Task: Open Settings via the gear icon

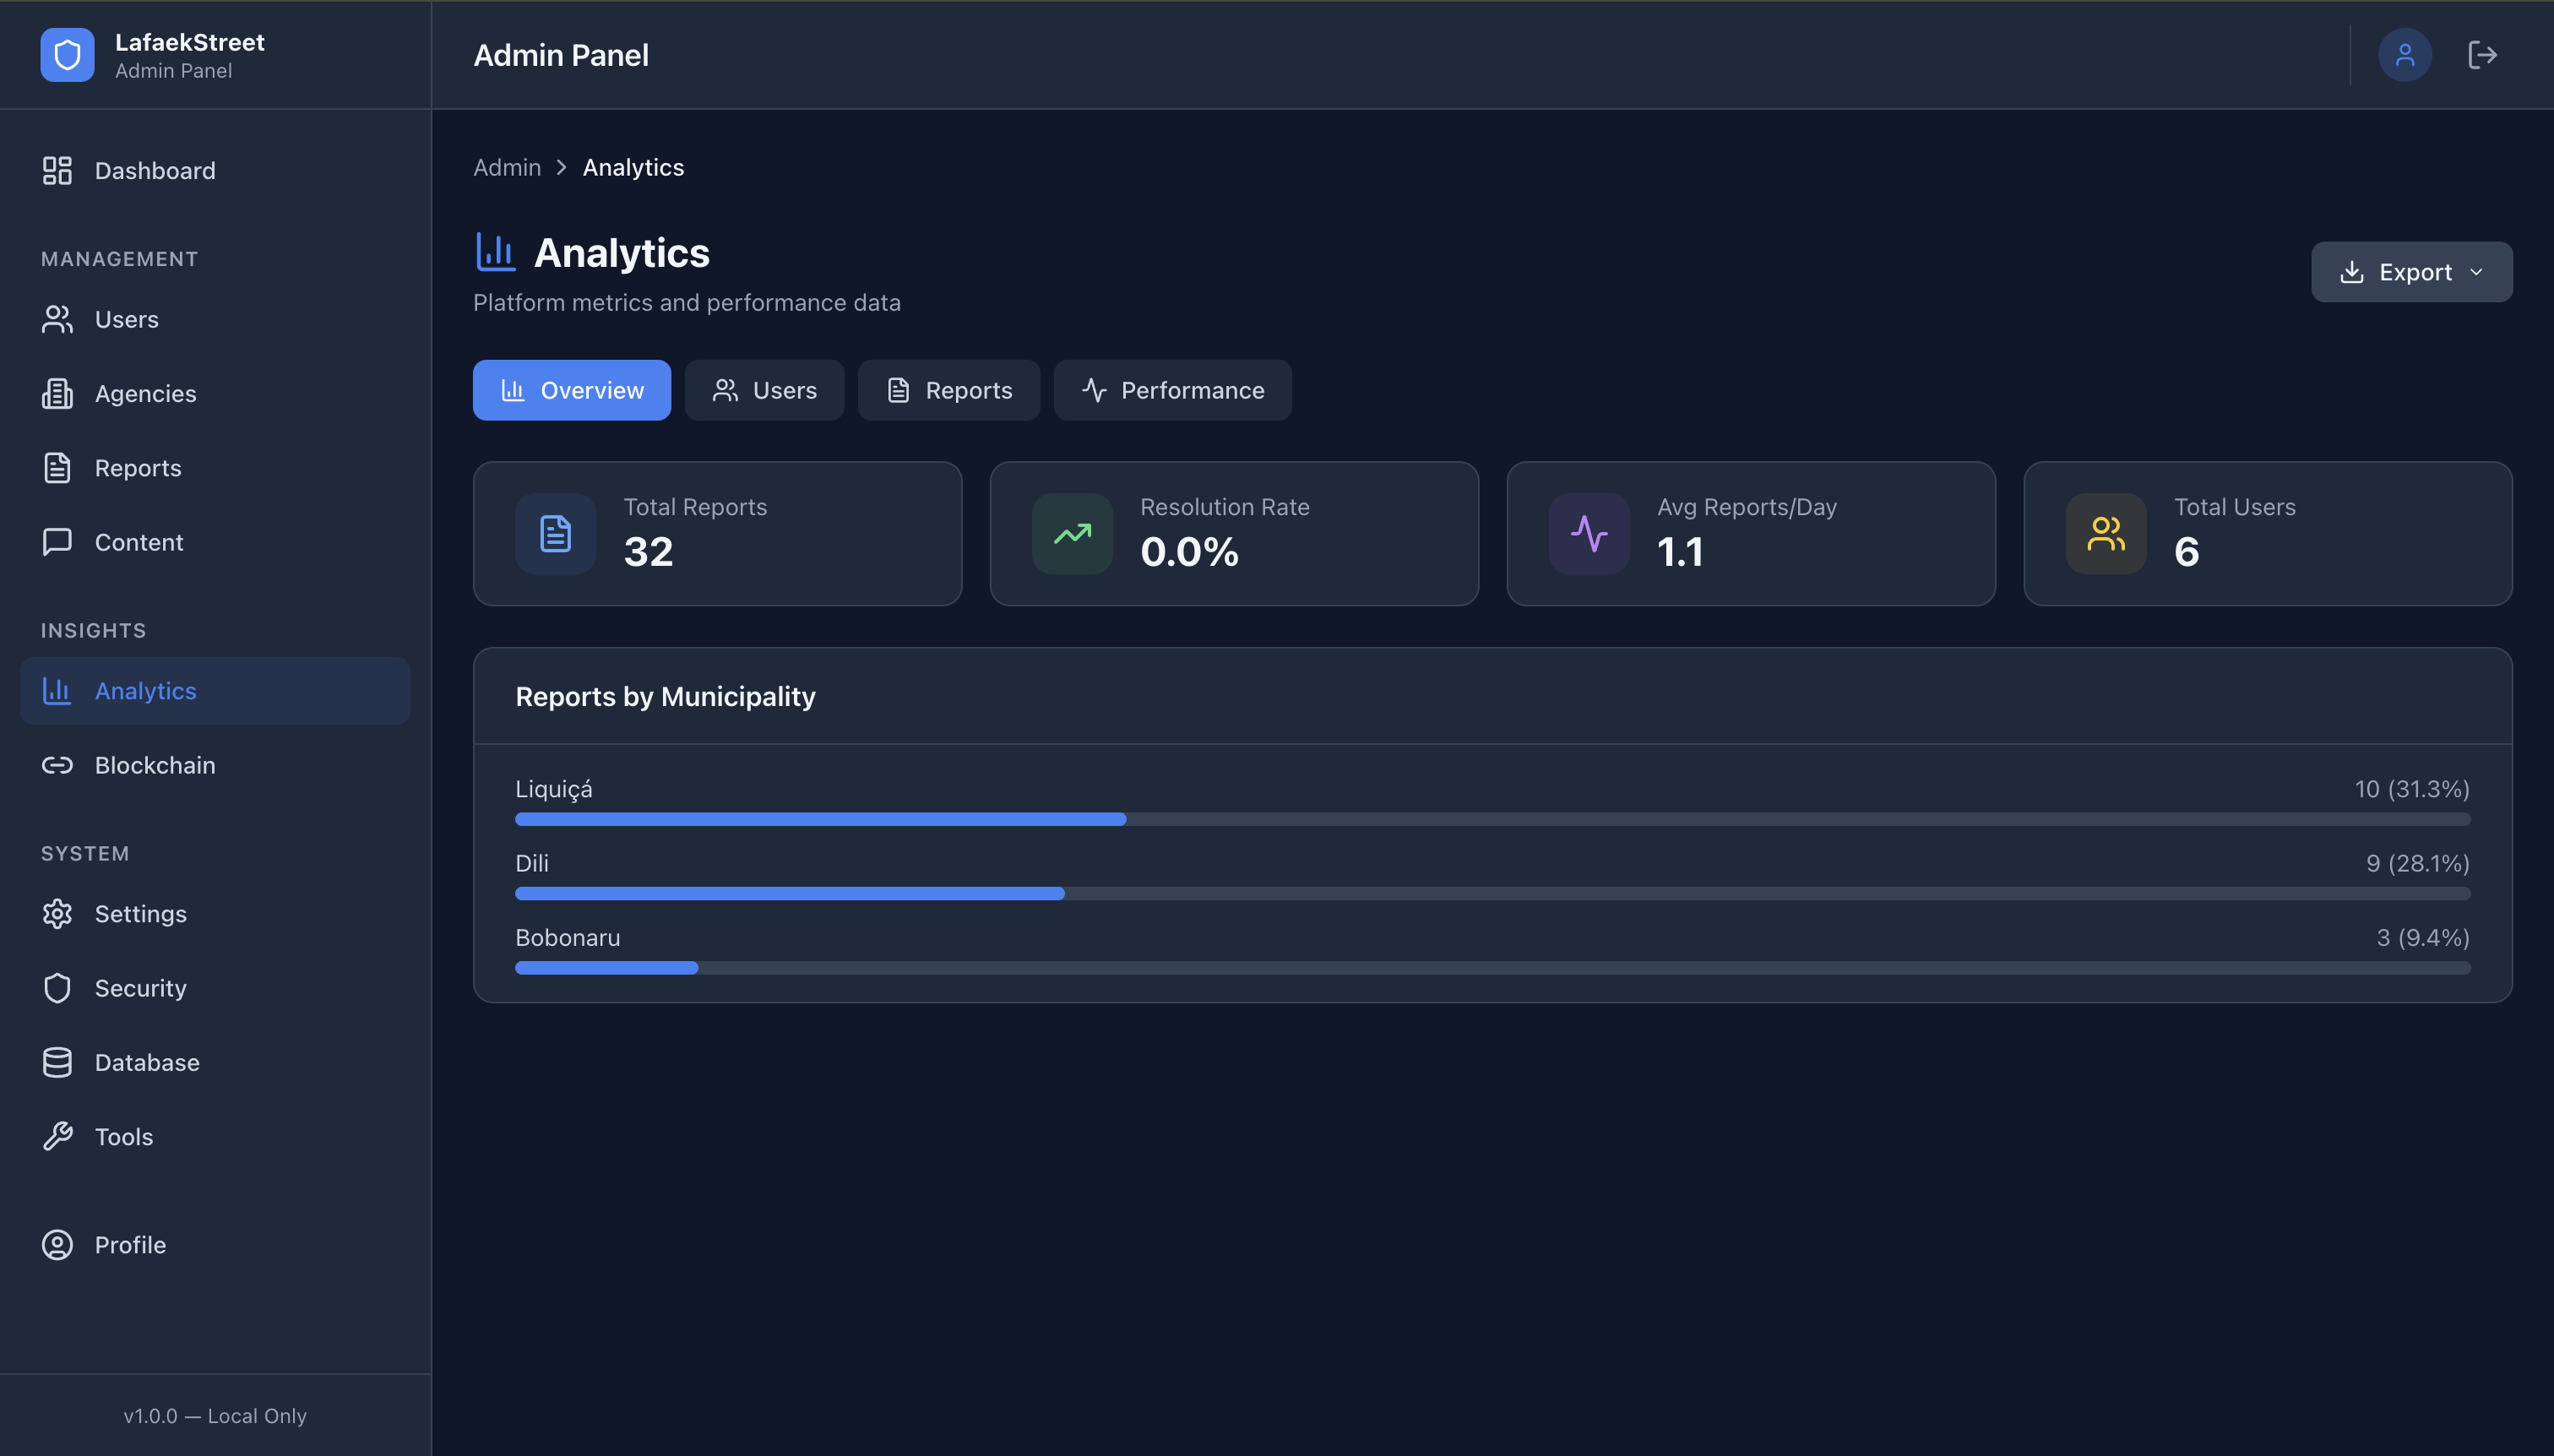Action: (57, 913)
